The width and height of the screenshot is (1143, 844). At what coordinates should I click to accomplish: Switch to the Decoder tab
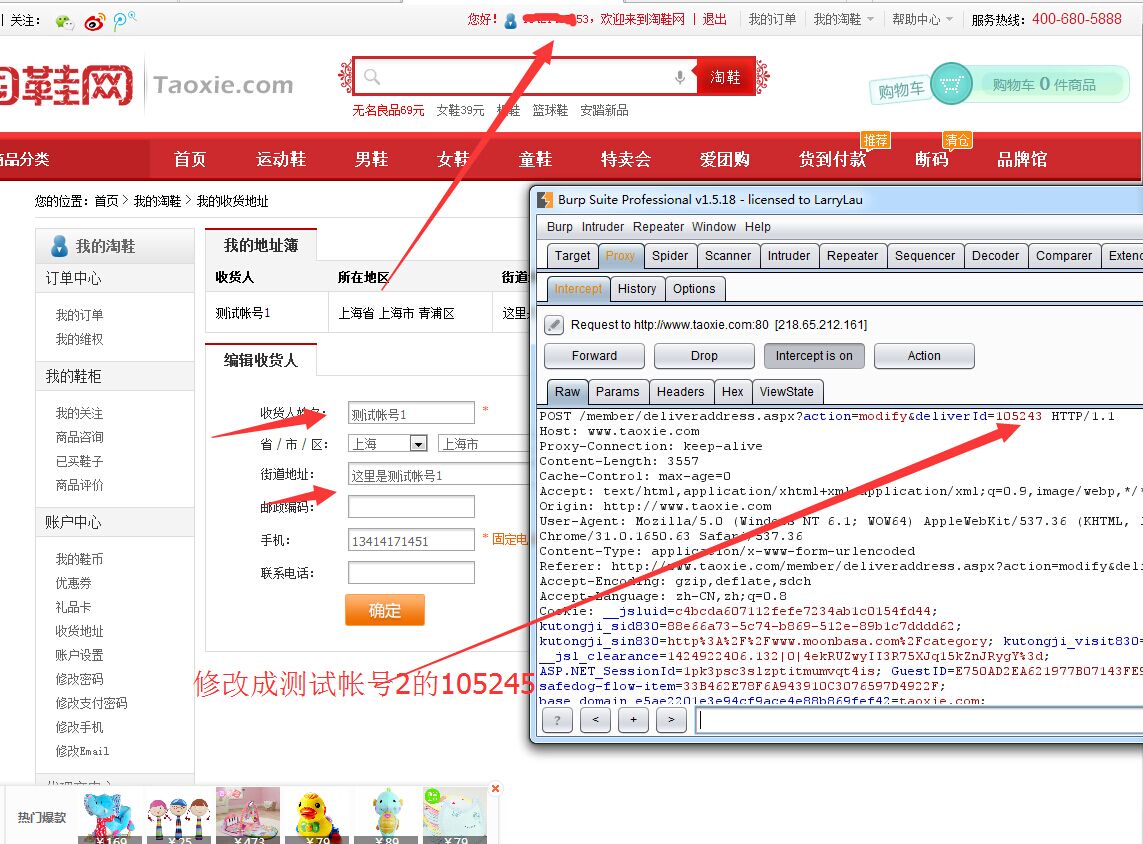click(995, 256)
